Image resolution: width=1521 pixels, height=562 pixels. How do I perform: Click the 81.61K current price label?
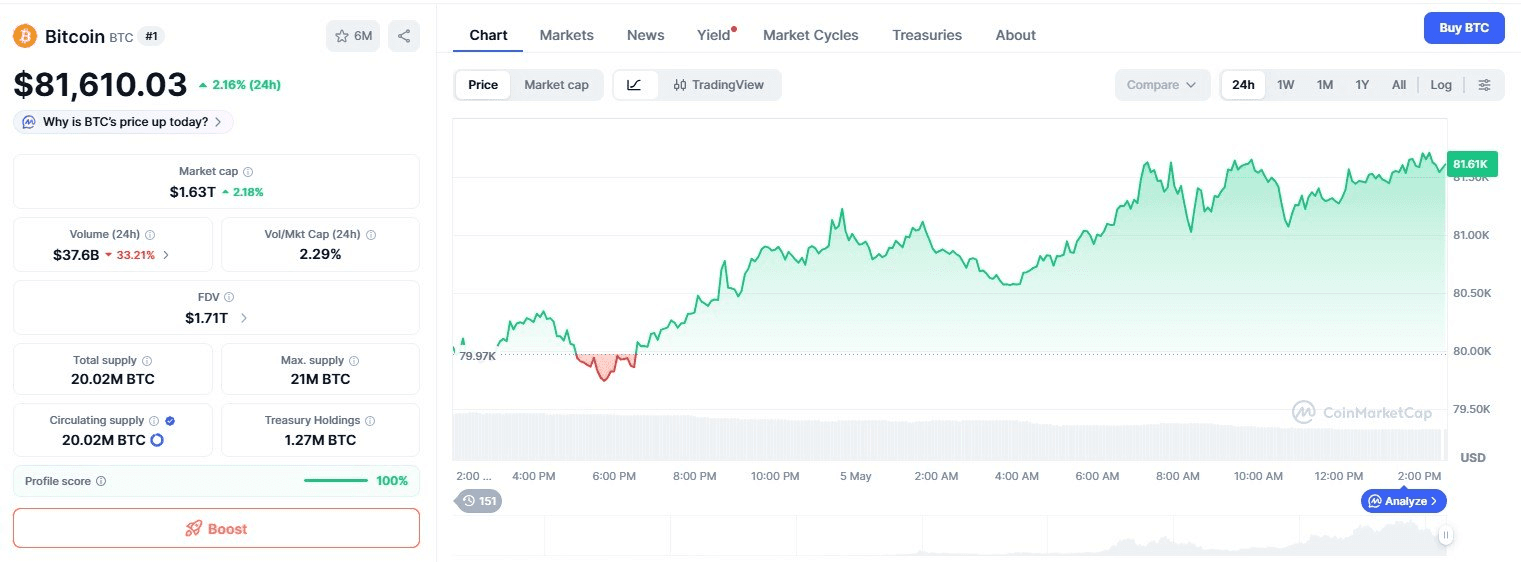[1472, 164]
